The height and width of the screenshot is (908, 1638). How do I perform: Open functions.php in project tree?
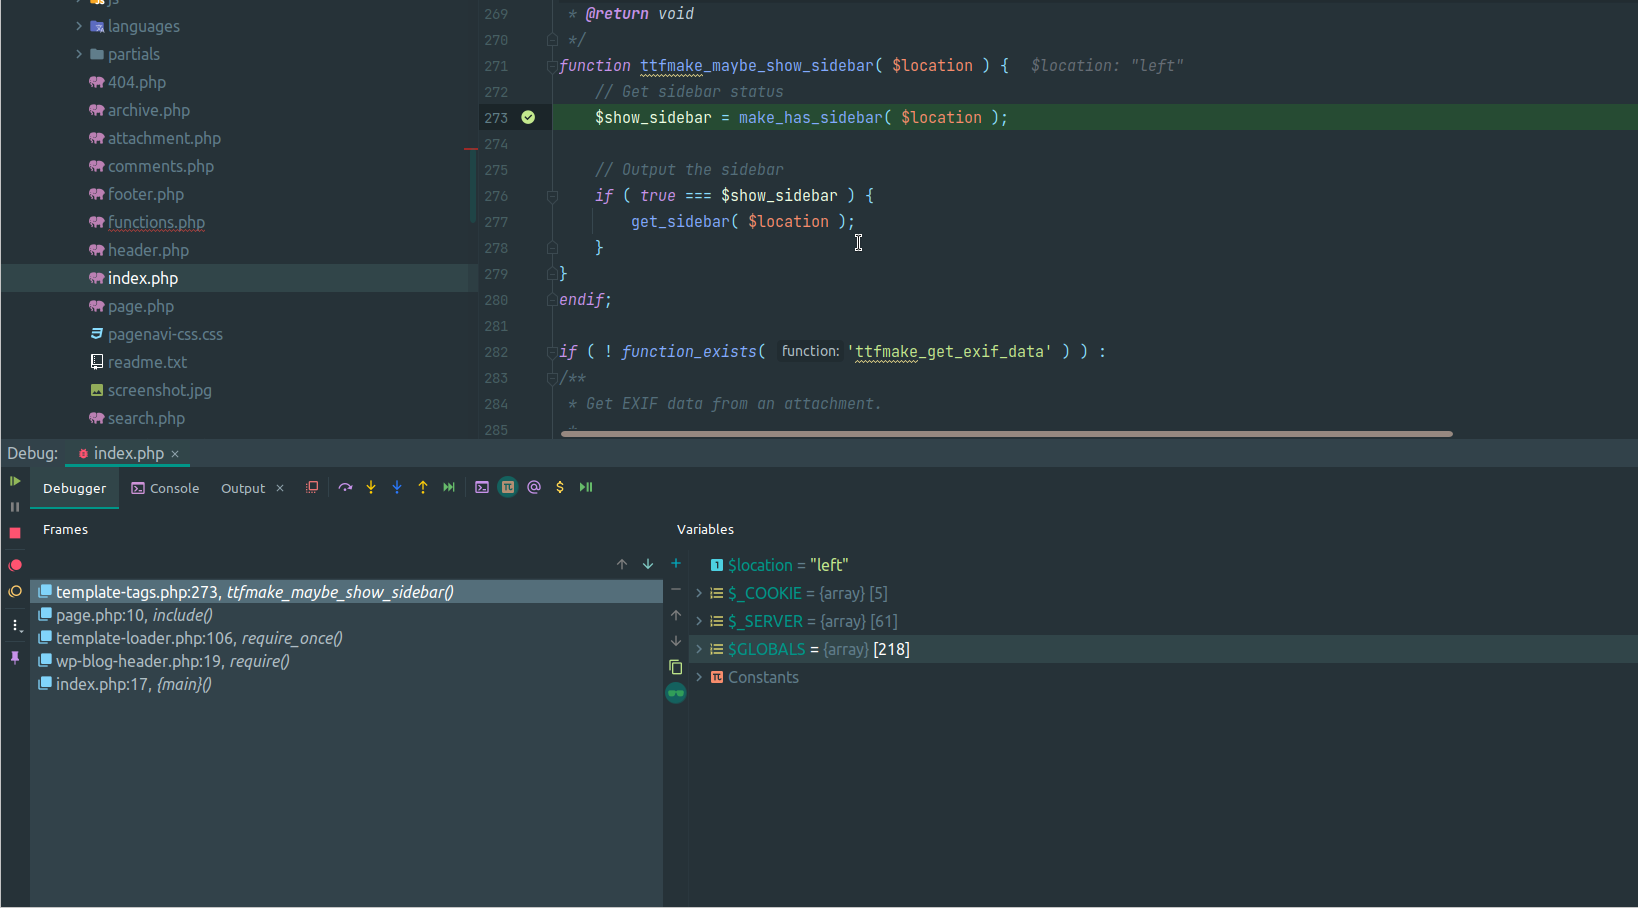[156, 222]
